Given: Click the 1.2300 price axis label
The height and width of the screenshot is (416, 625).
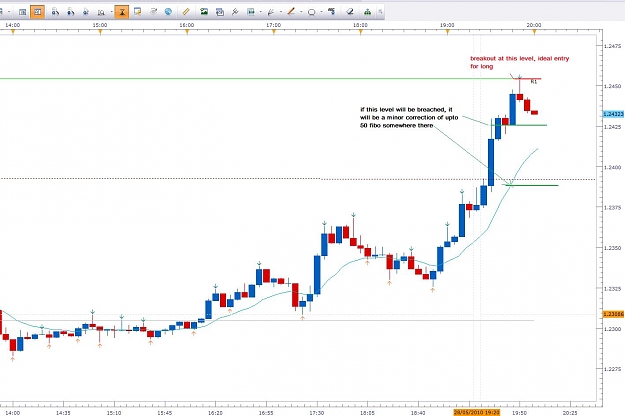Looking at the screenshot, I should point(613,329).
